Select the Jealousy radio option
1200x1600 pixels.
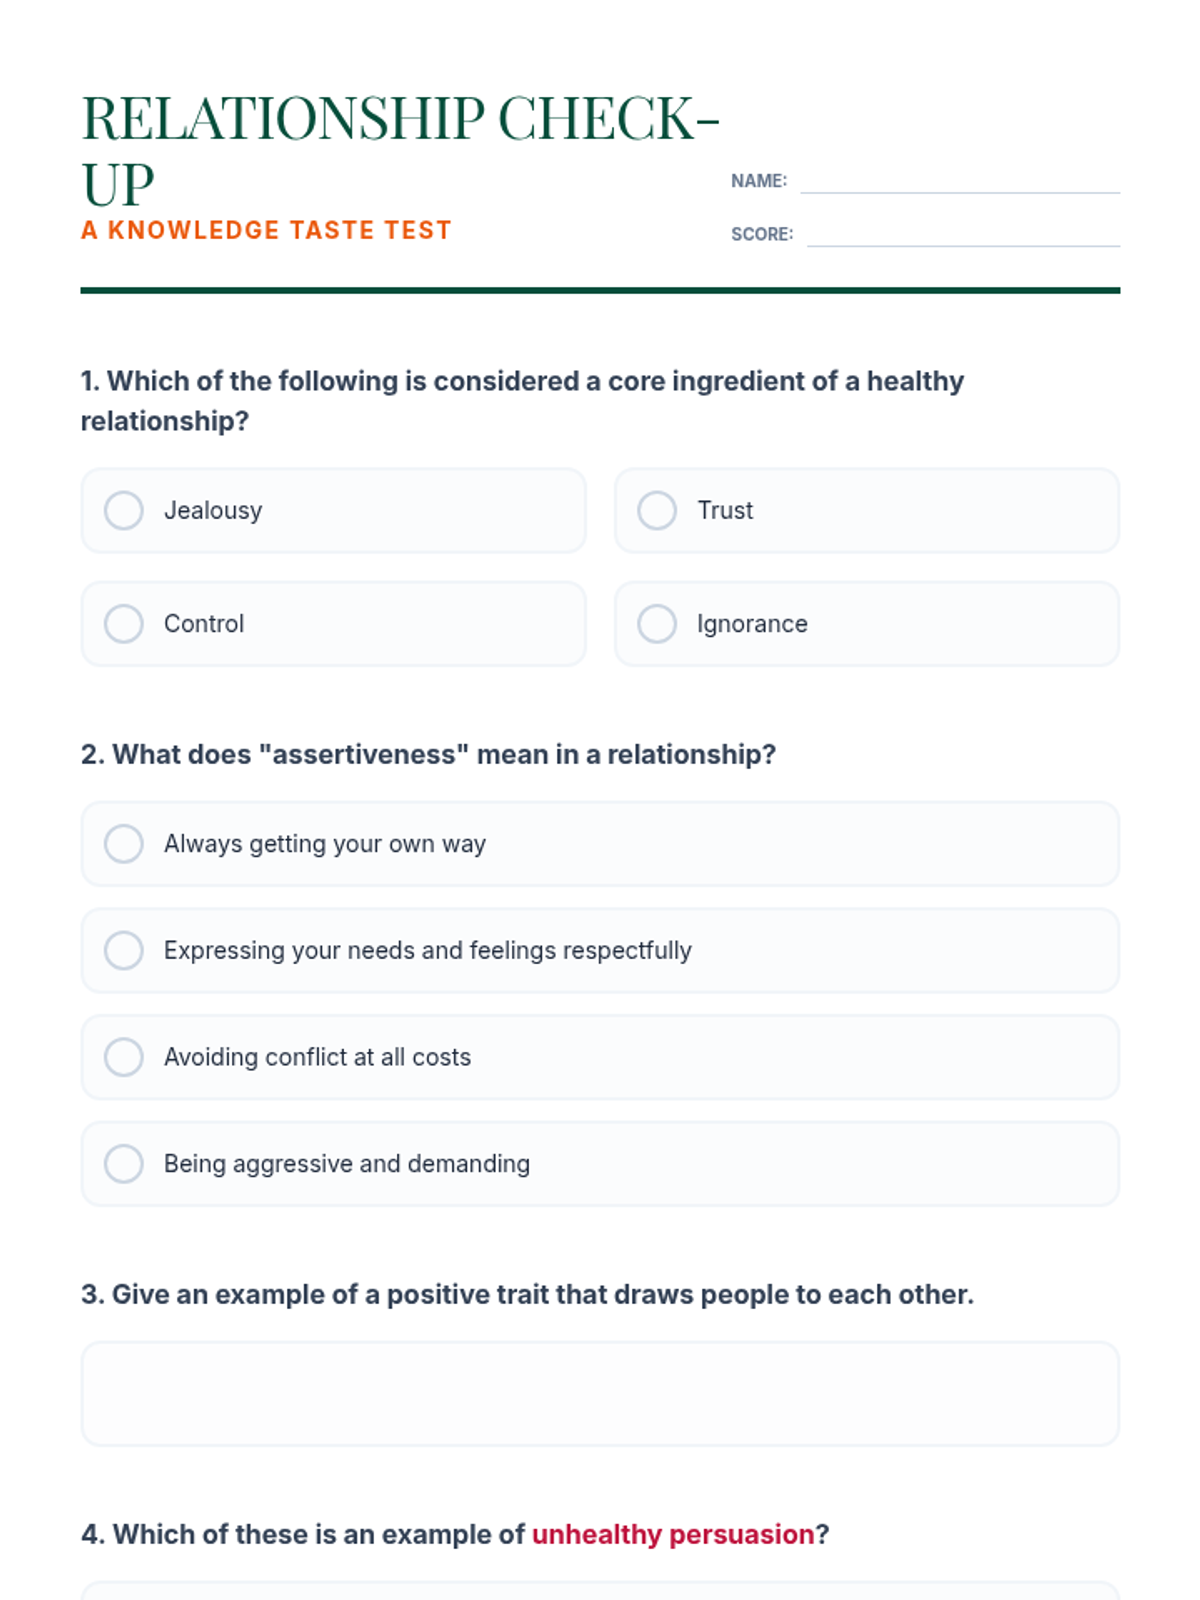pos(124,510)
